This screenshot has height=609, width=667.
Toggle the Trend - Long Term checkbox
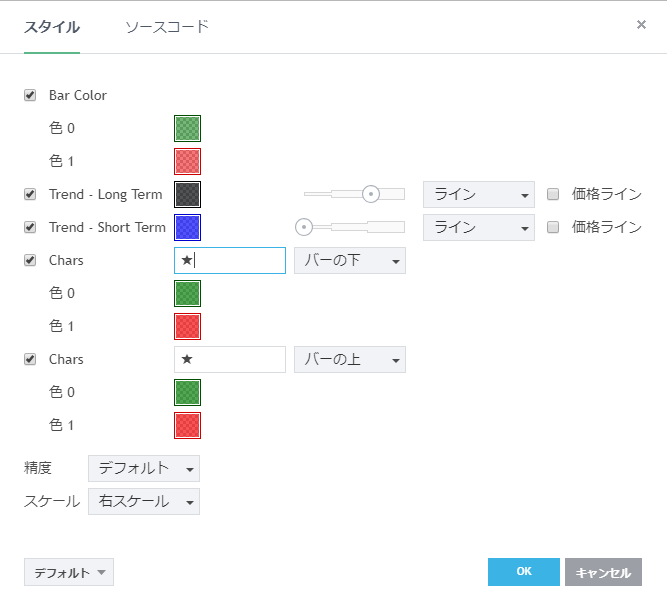point(30,194)
